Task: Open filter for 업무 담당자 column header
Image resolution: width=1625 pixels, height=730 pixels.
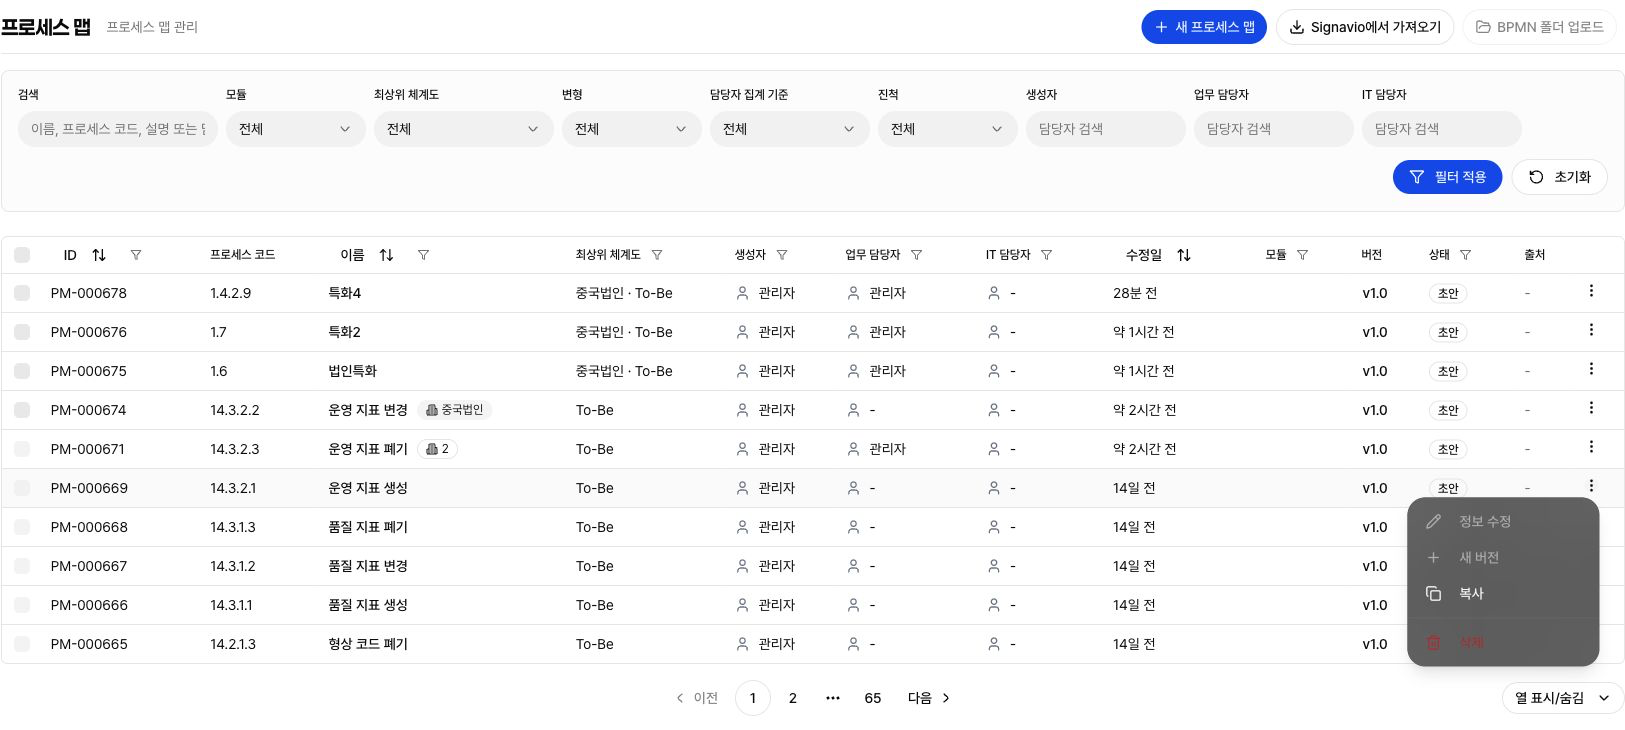Action: coord(917,255)
